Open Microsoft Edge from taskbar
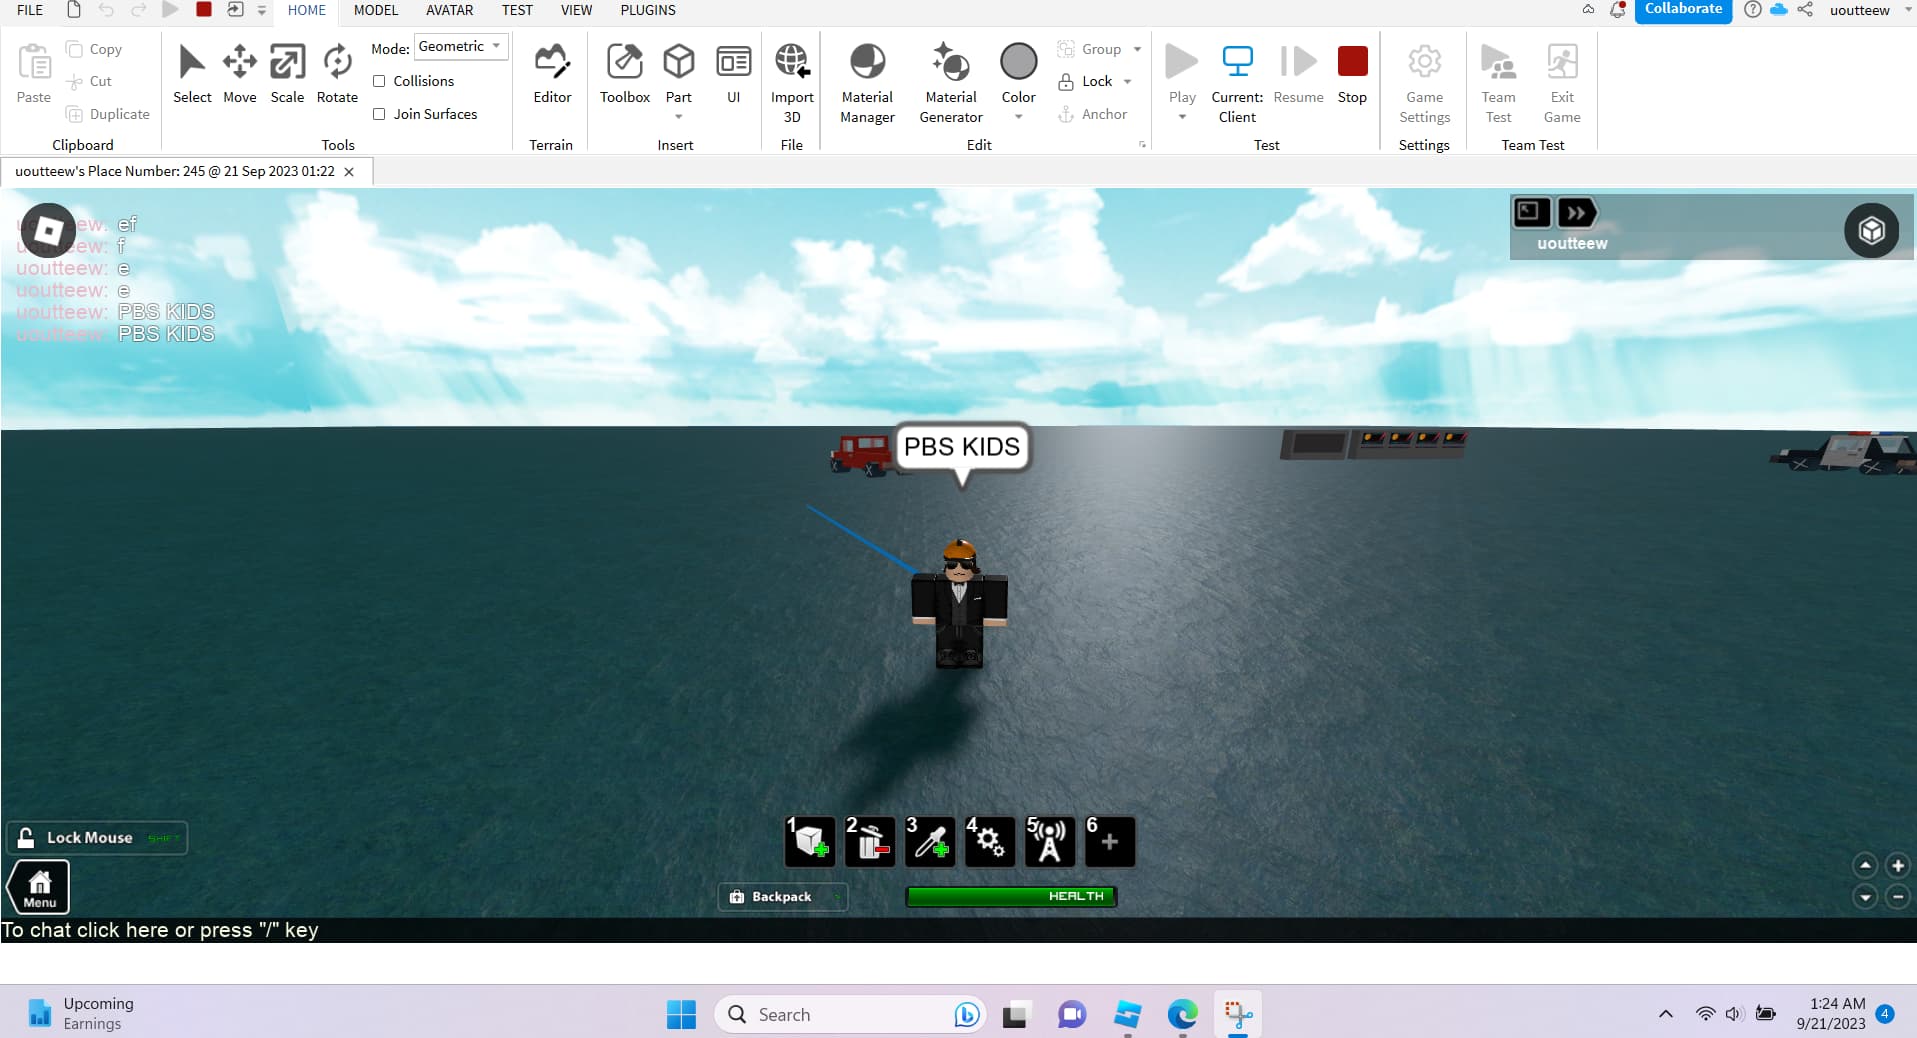Viewport: 1917px width, 1038px height. 1182,1014
